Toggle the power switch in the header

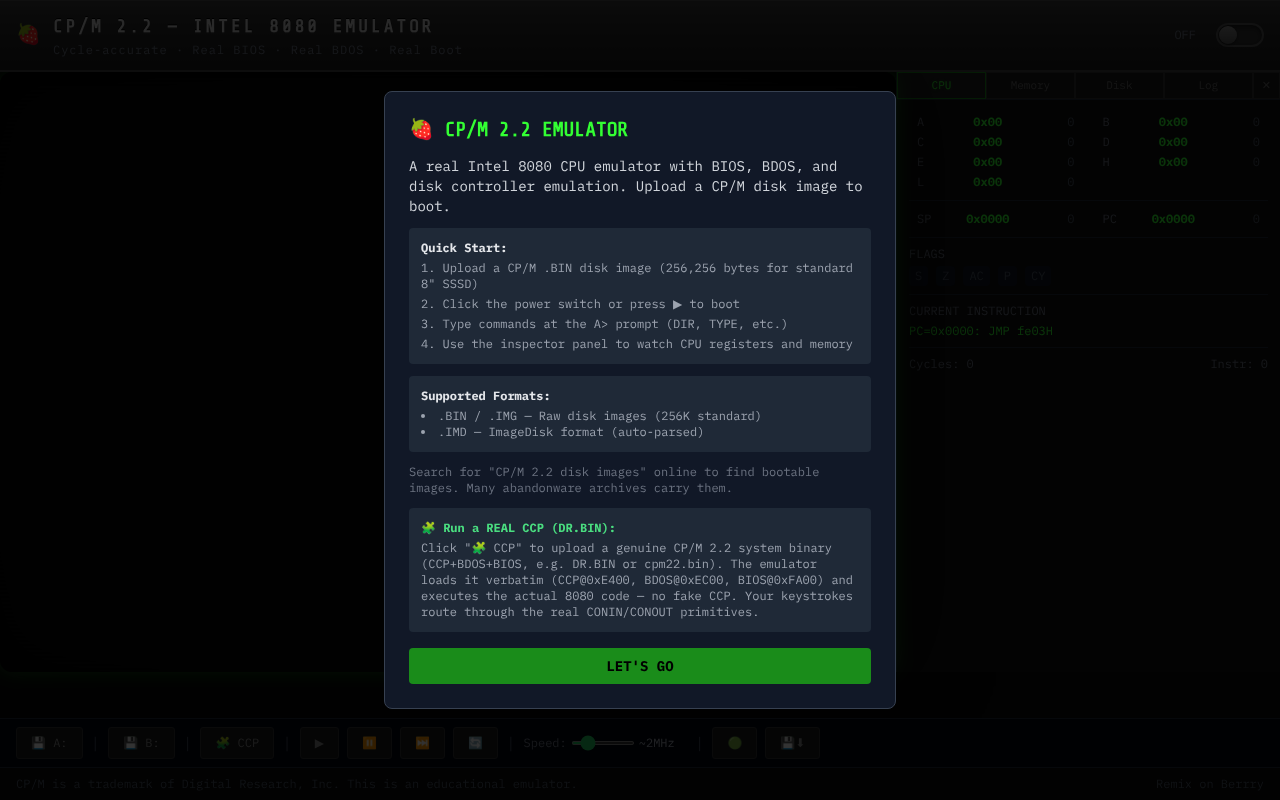(x=1239, y=35)
